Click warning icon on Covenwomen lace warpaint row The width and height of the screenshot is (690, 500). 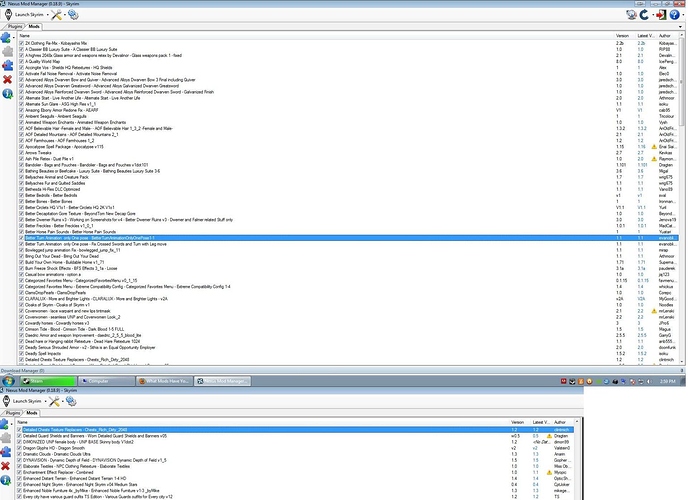click(654, 311)
